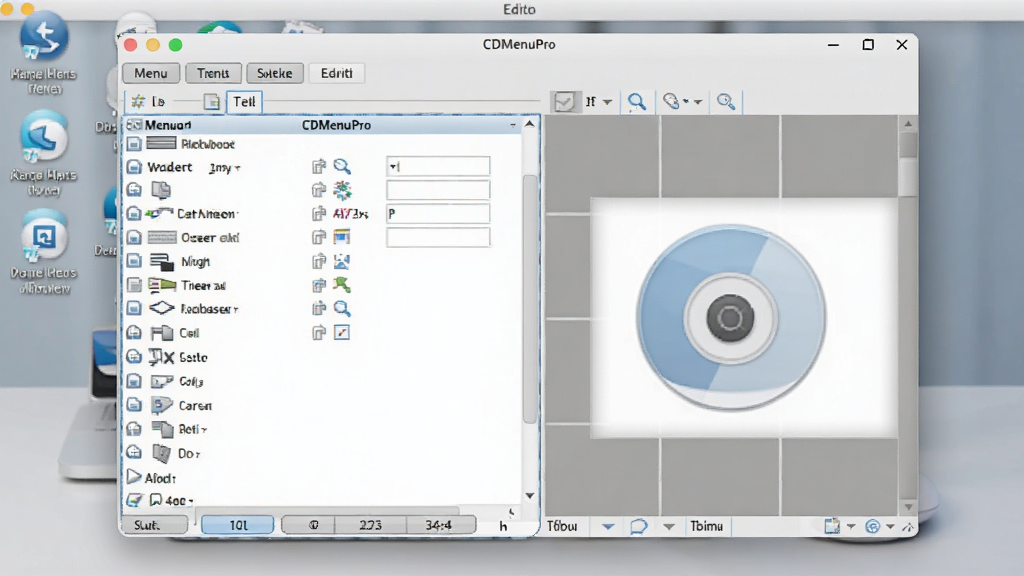Click the Tbimu label in the bottom bar

(707, 526)
